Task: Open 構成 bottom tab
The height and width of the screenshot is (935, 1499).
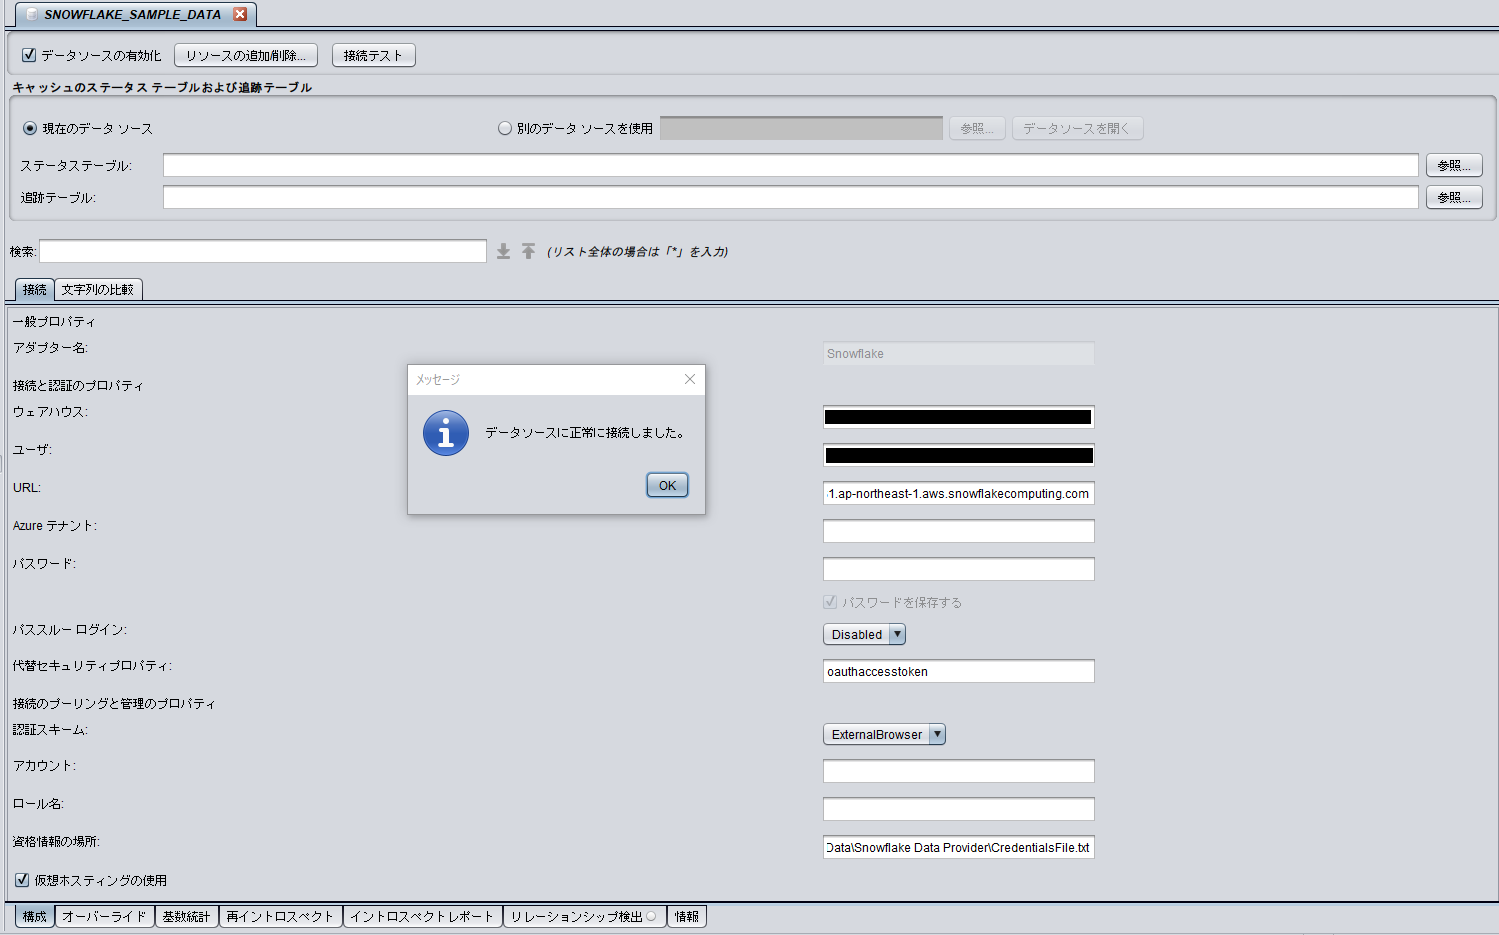Action: [35, 916]
